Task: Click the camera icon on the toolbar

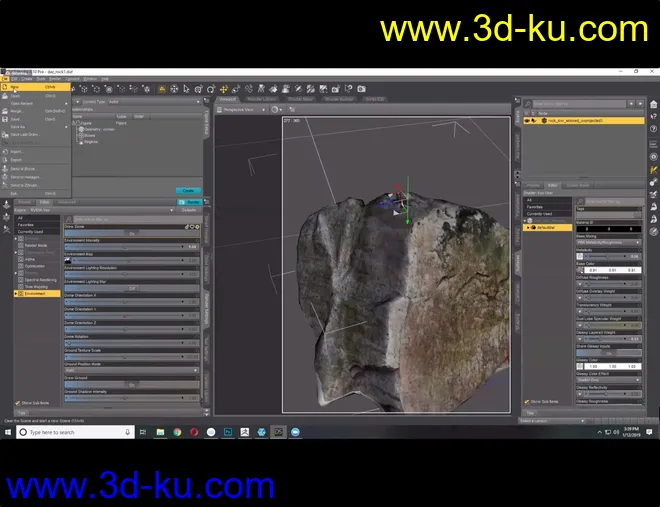Action: [362, 89]
